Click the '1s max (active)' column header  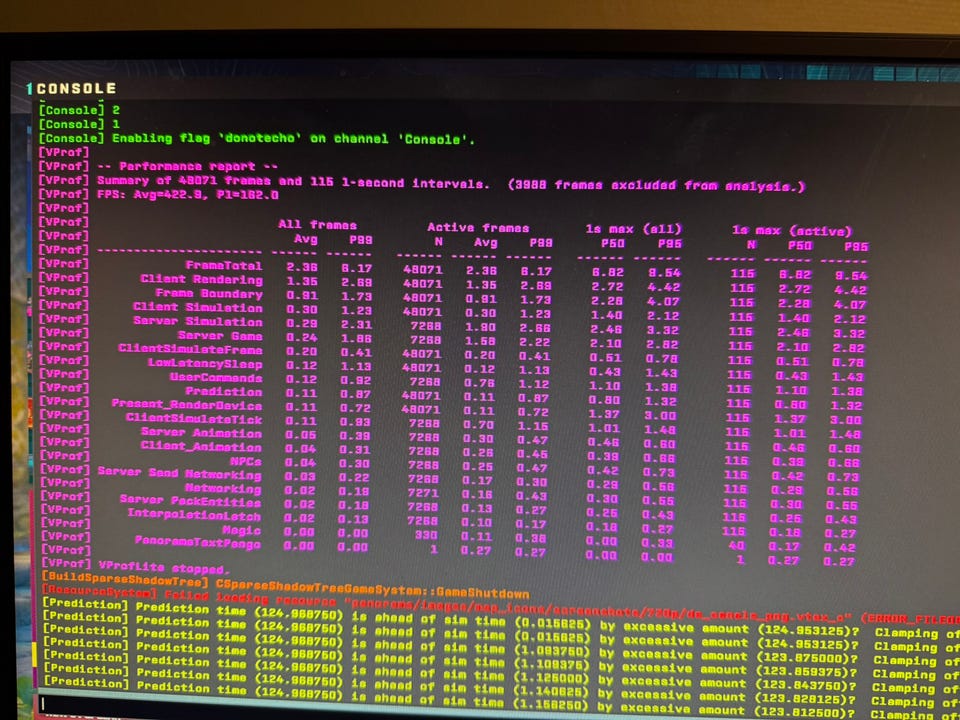click(792, 231)
